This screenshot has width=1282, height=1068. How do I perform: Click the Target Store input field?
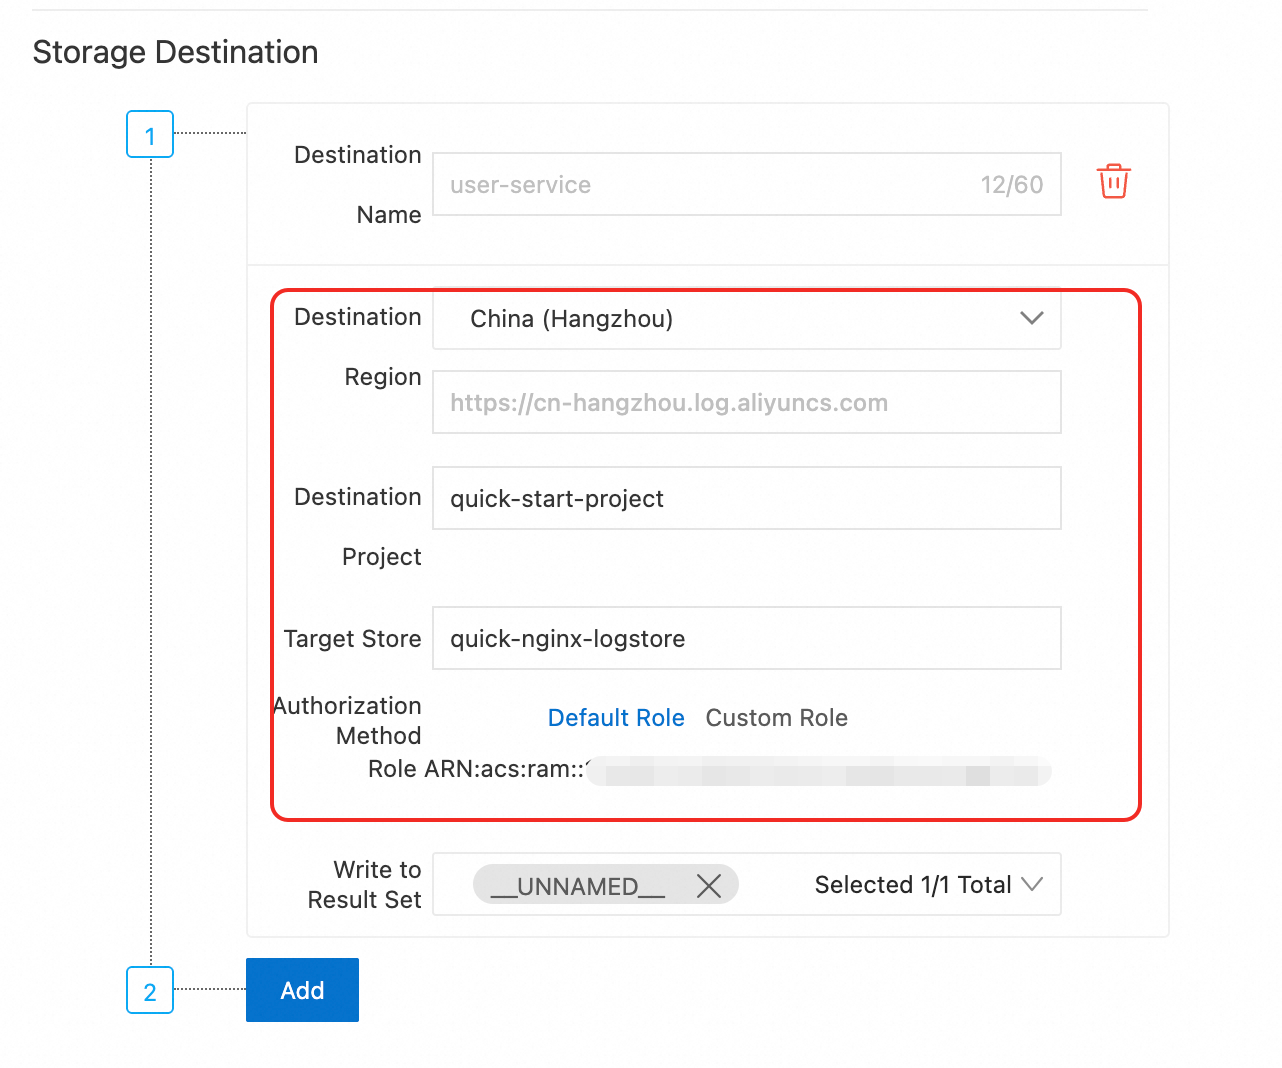[747, 638]
